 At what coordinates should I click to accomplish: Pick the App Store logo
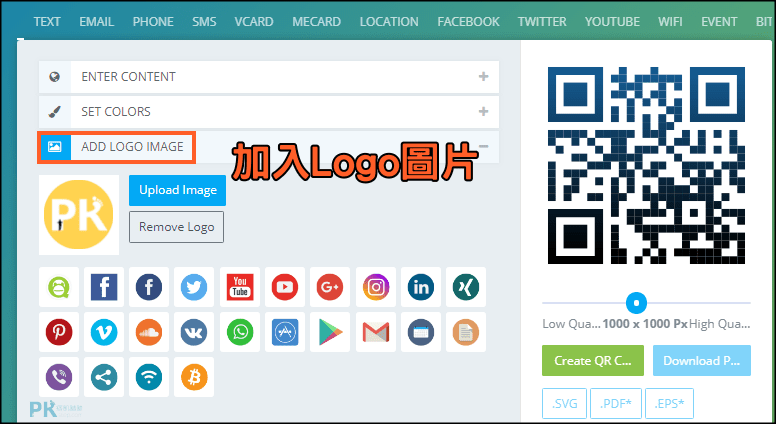click(x=285, y=332)
